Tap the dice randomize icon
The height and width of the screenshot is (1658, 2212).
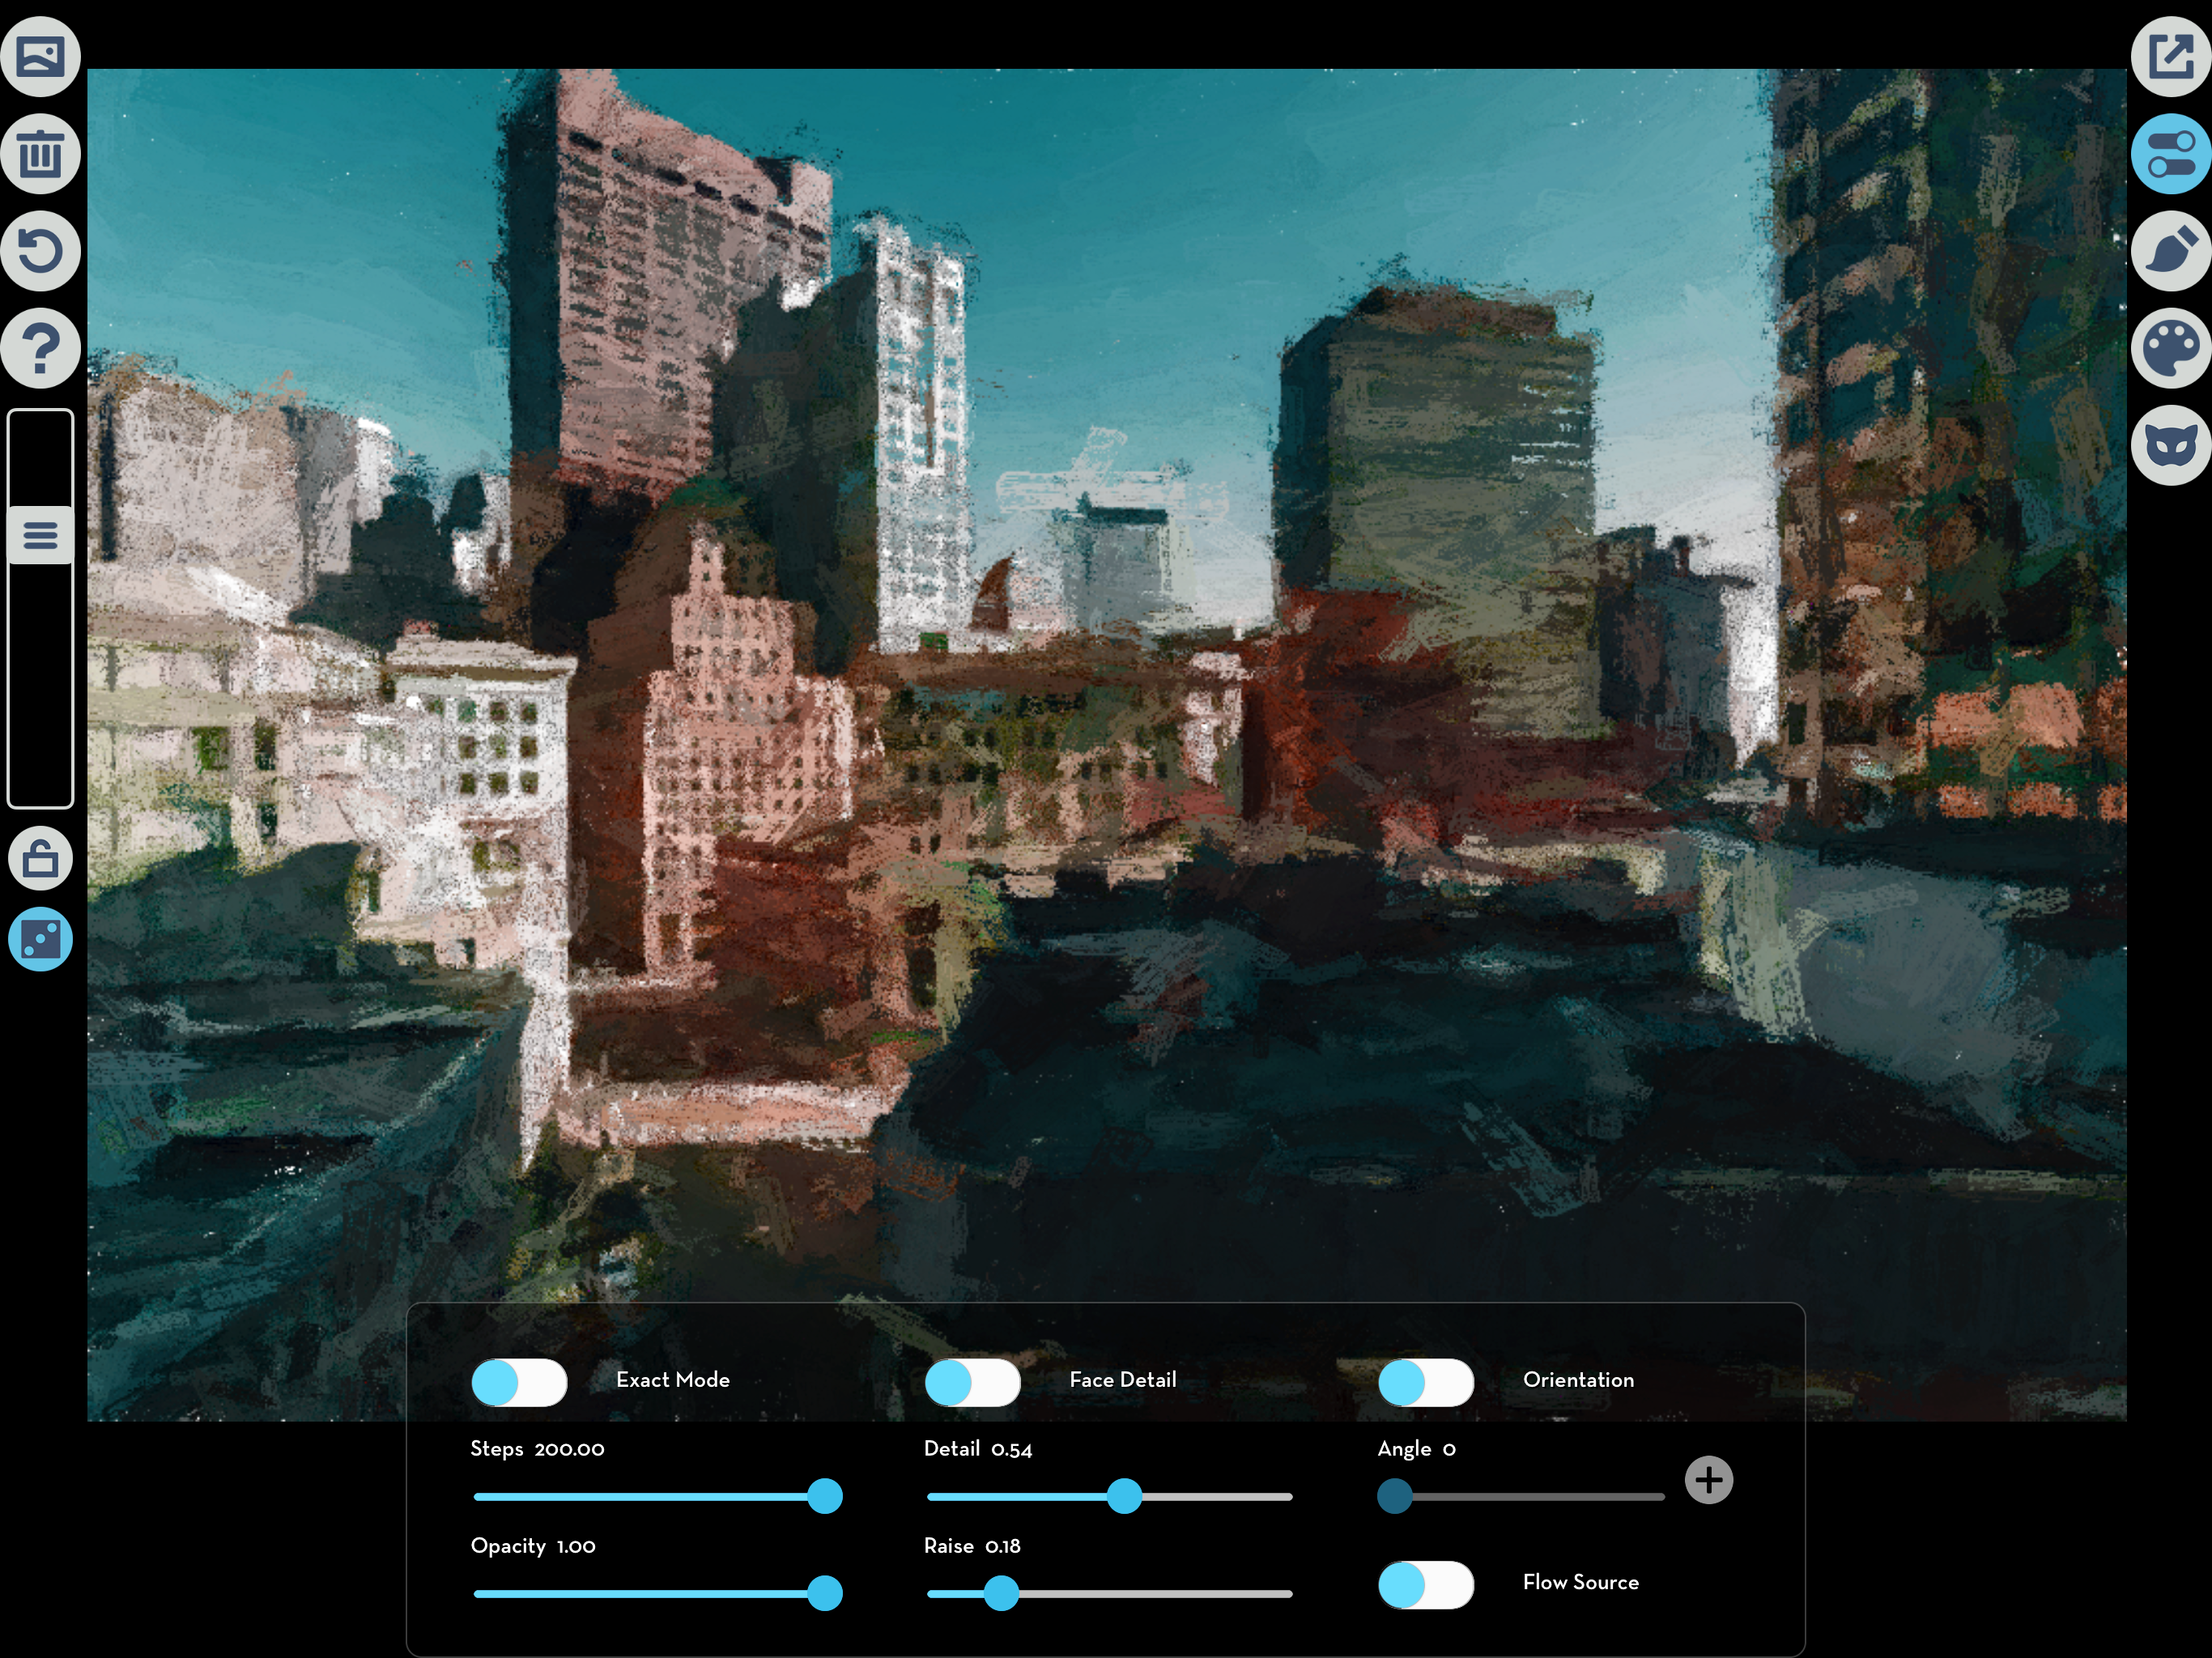(x=40, y=939)
